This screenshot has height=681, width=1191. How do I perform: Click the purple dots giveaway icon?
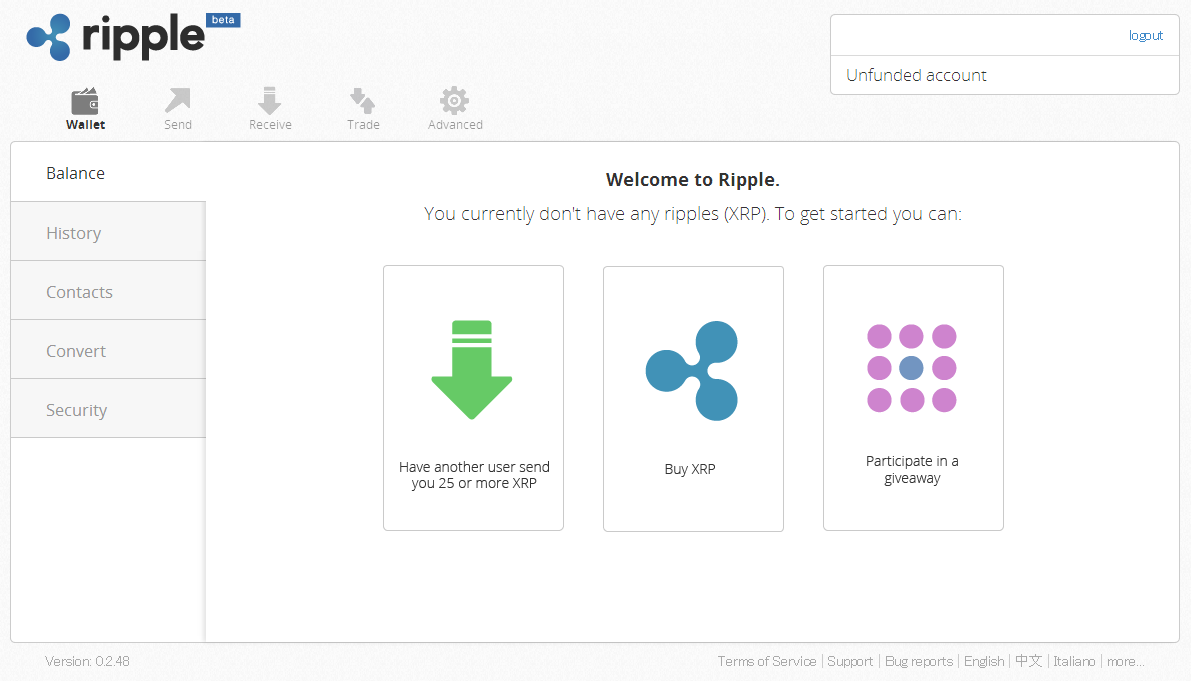[911, 368]
